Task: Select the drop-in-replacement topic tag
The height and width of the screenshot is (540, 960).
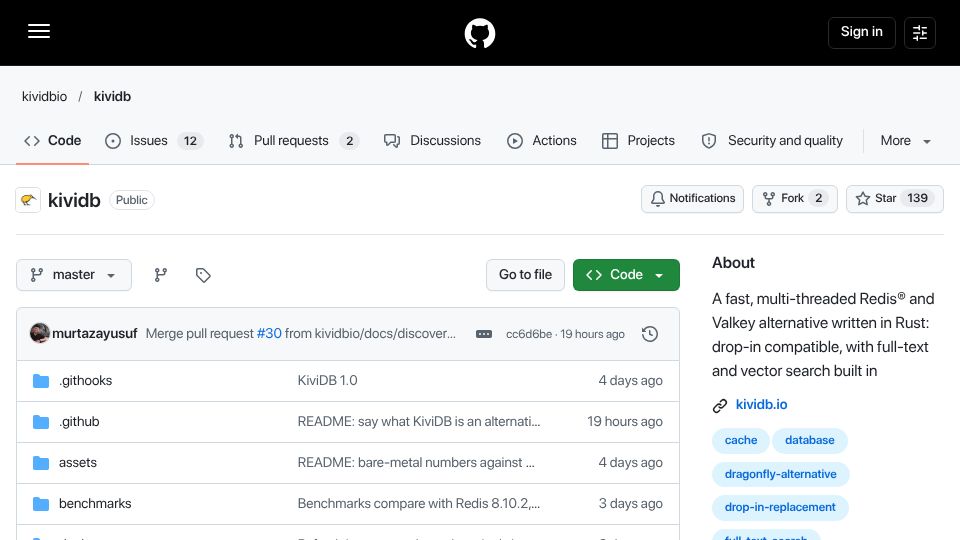Action: click(x=780, y=508)
